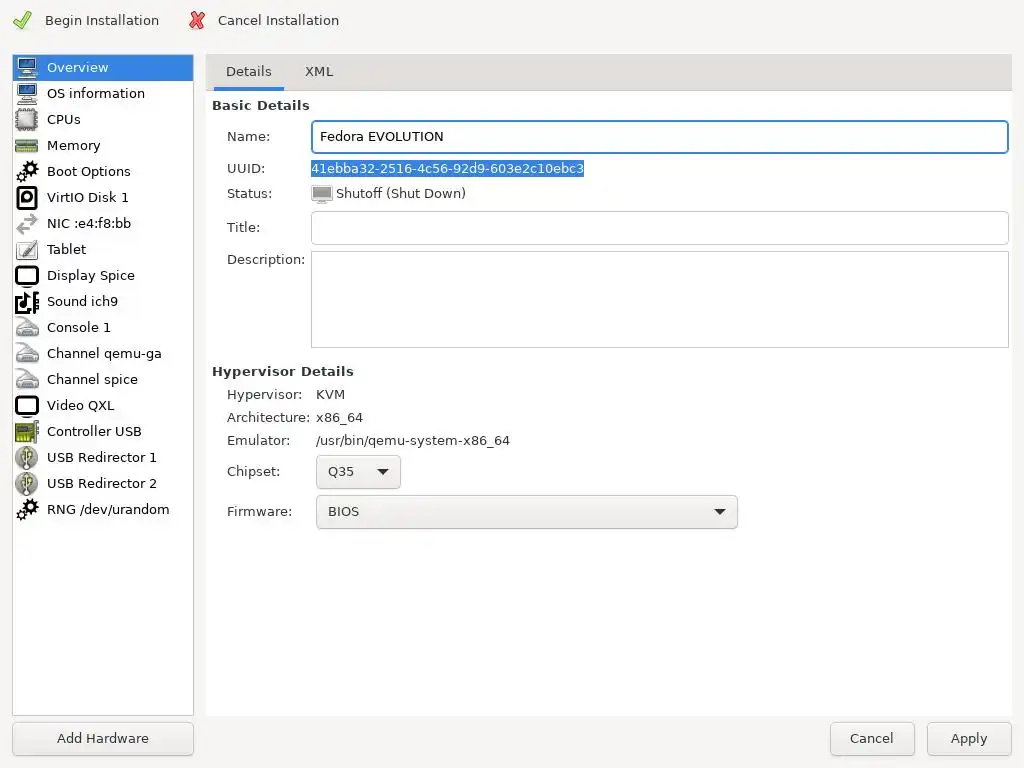Open OS information via its computer icon
Viewport: 1024px width, 768px height.
point(27,93)
